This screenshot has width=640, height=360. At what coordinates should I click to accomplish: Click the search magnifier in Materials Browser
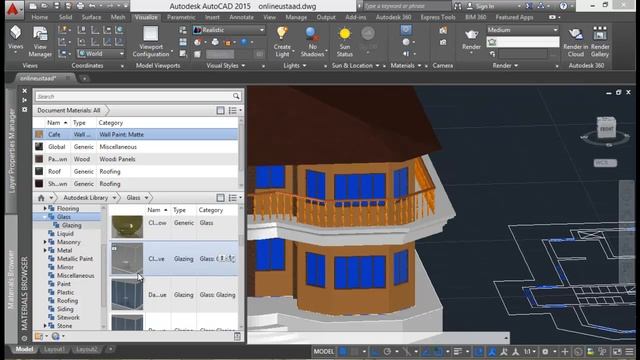(x=236, y=96)
